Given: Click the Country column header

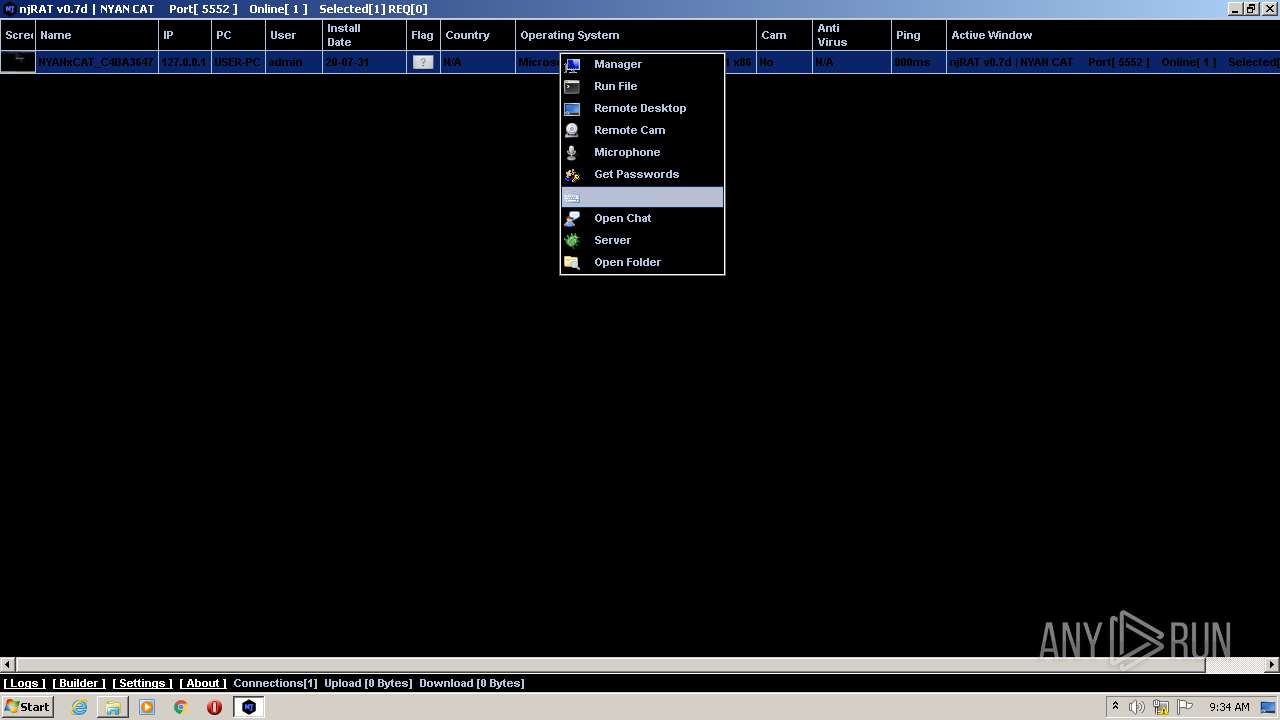Looking at the screenshot, I should tap(478, 35).
